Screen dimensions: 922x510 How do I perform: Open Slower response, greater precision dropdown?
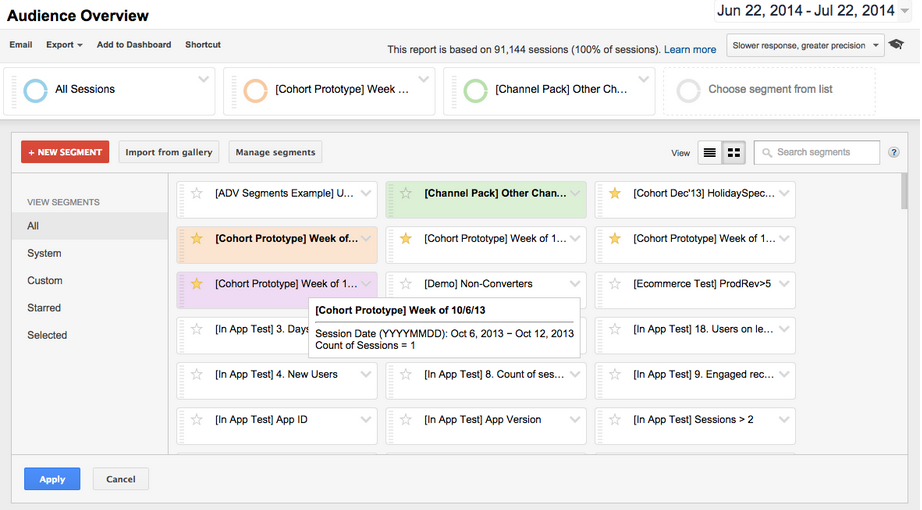pos(805,45)
